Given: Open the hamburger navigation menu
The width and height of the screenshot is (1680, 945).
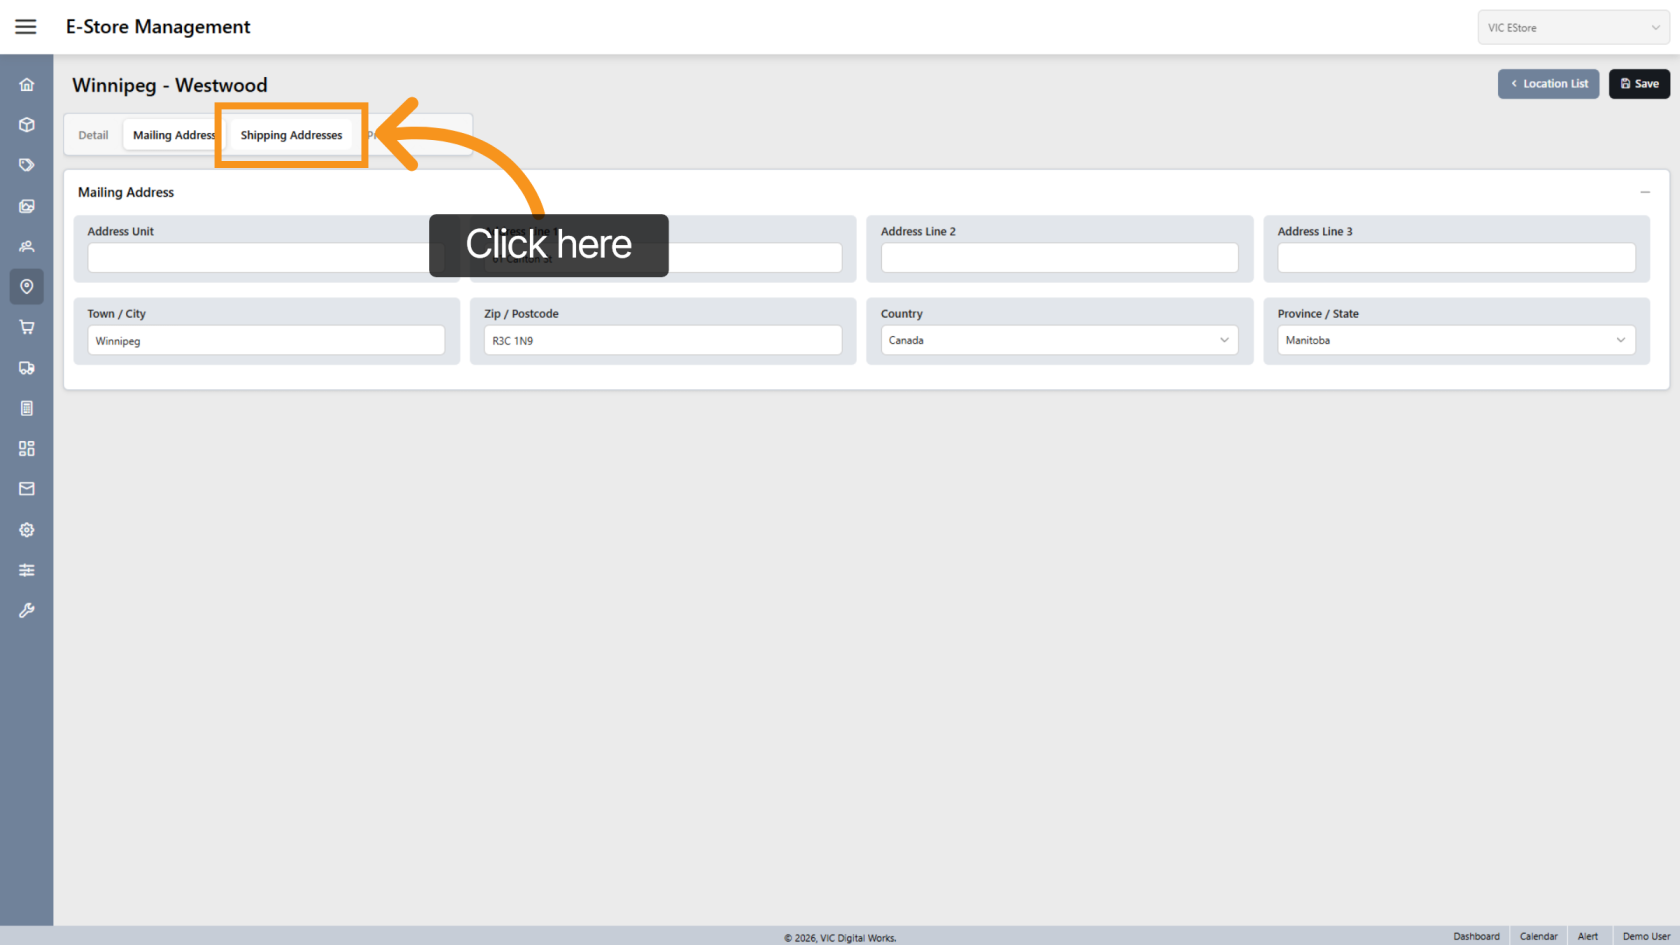Looking at the screenshot, I should tap(26, 27).
